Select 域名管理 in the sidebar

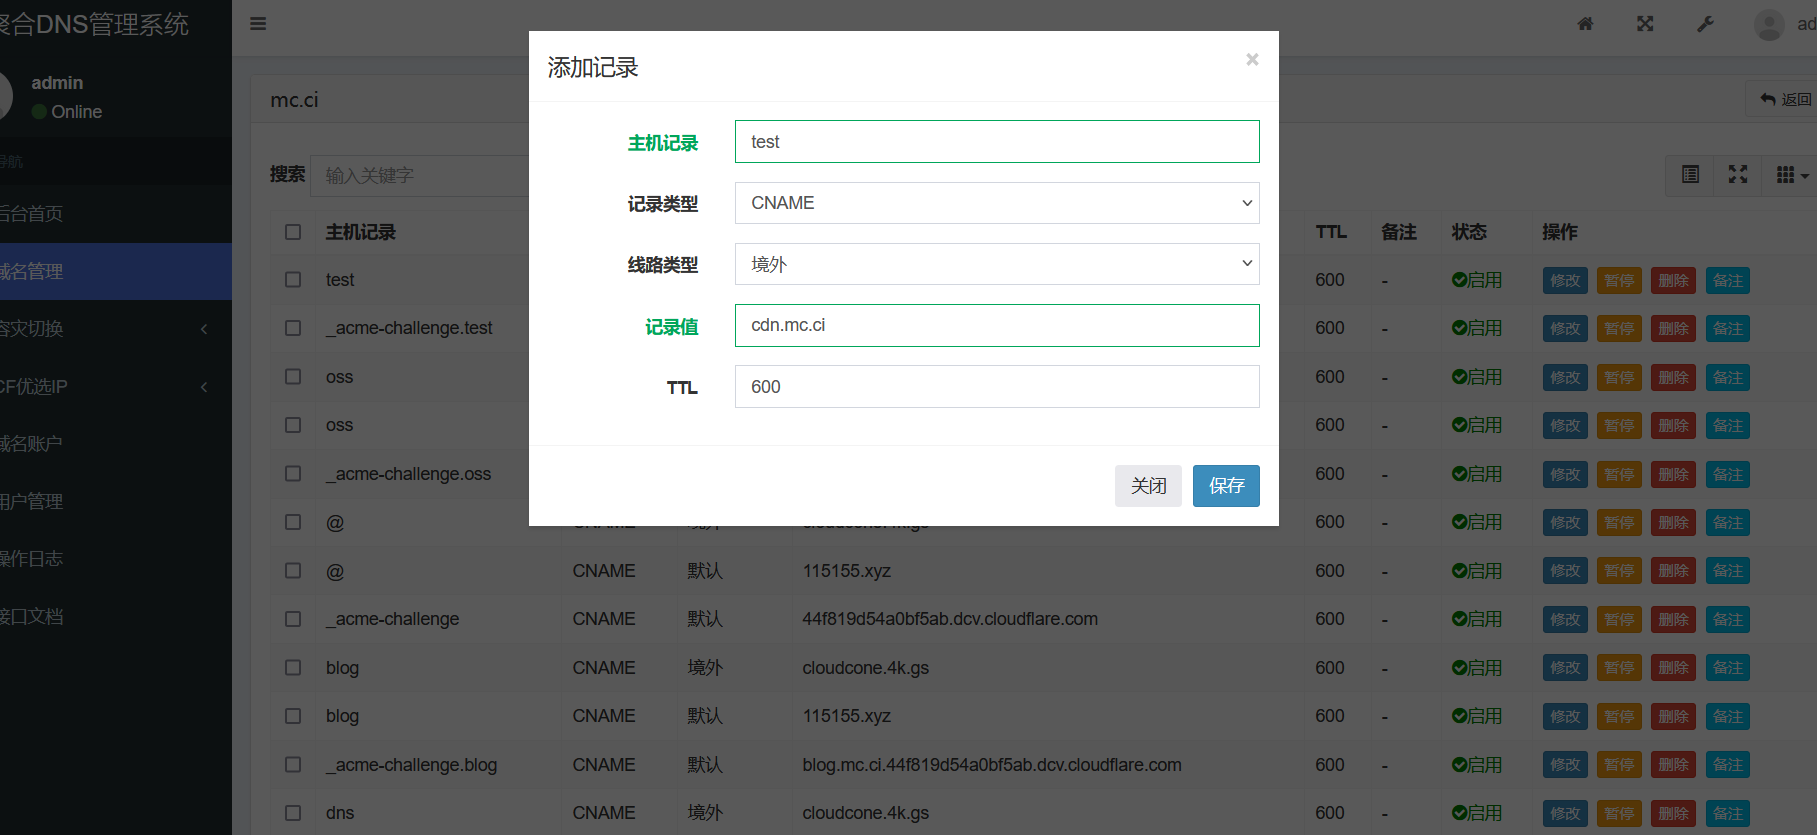point(116,271)
